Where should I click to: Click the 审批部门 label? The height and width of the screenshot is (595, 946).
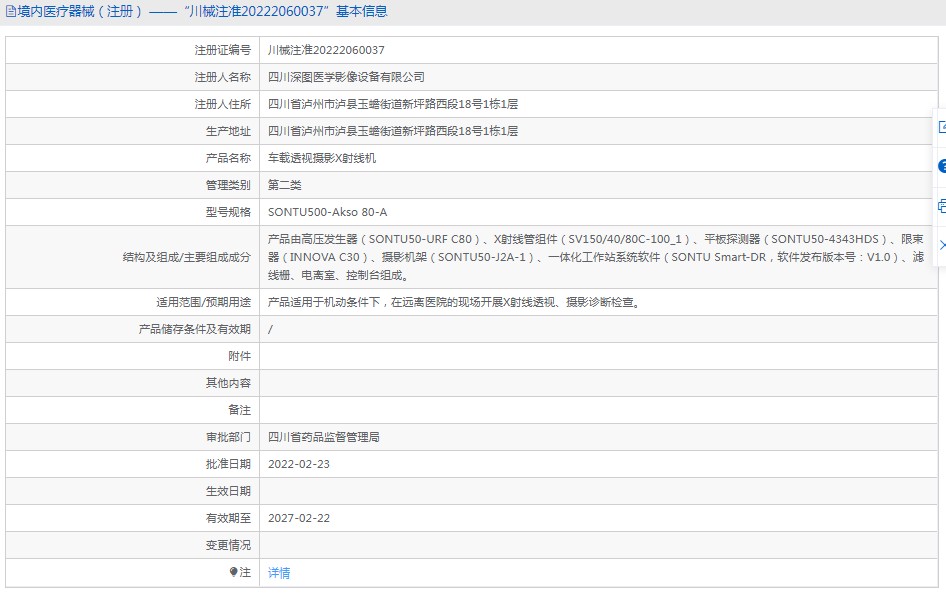(x=228, y=437)
